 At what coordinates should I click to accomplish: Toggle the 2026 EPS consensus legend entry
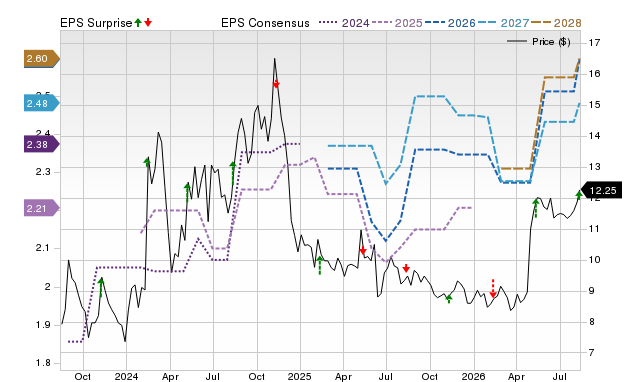click(x=450, y=23)
